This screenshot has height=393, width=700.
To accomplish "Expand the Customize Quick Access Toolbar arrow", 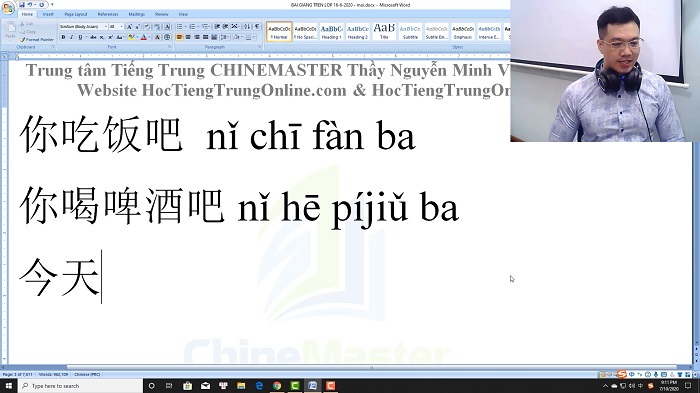I will point(52,4).
